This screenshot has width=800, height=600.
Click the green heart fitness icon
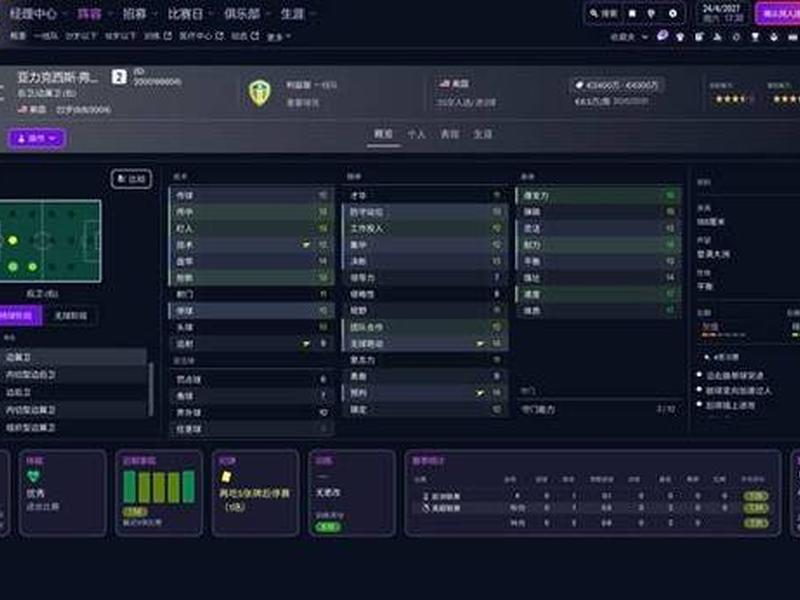(34, 477)
